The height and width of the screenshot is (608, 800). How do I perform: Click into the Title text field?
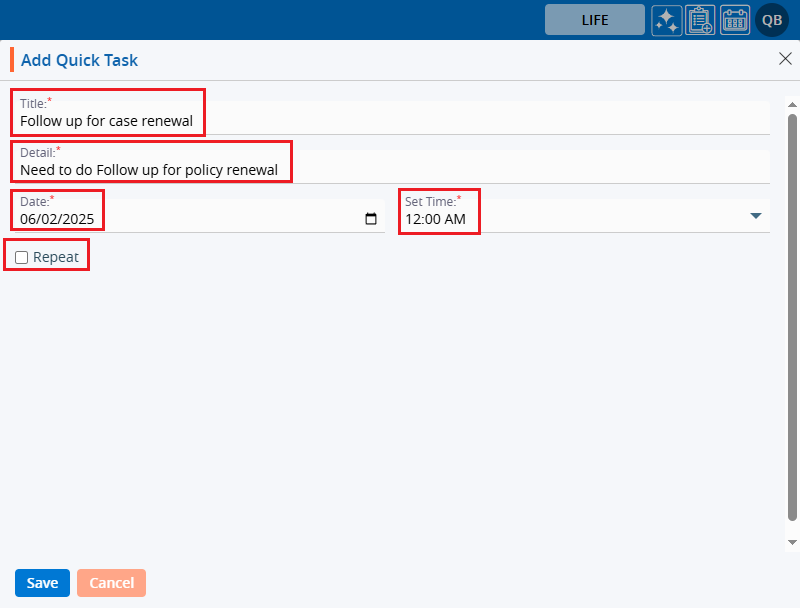[x=390, y=122]
